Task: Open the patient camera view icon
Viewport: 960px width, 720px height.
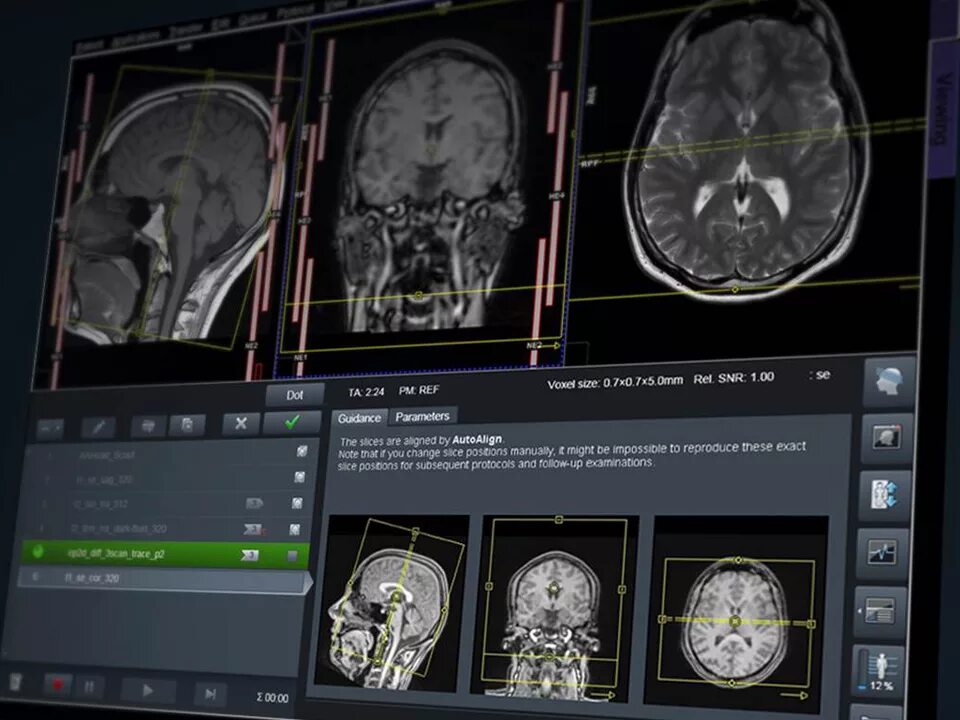Action: click(x=886, y=437)
